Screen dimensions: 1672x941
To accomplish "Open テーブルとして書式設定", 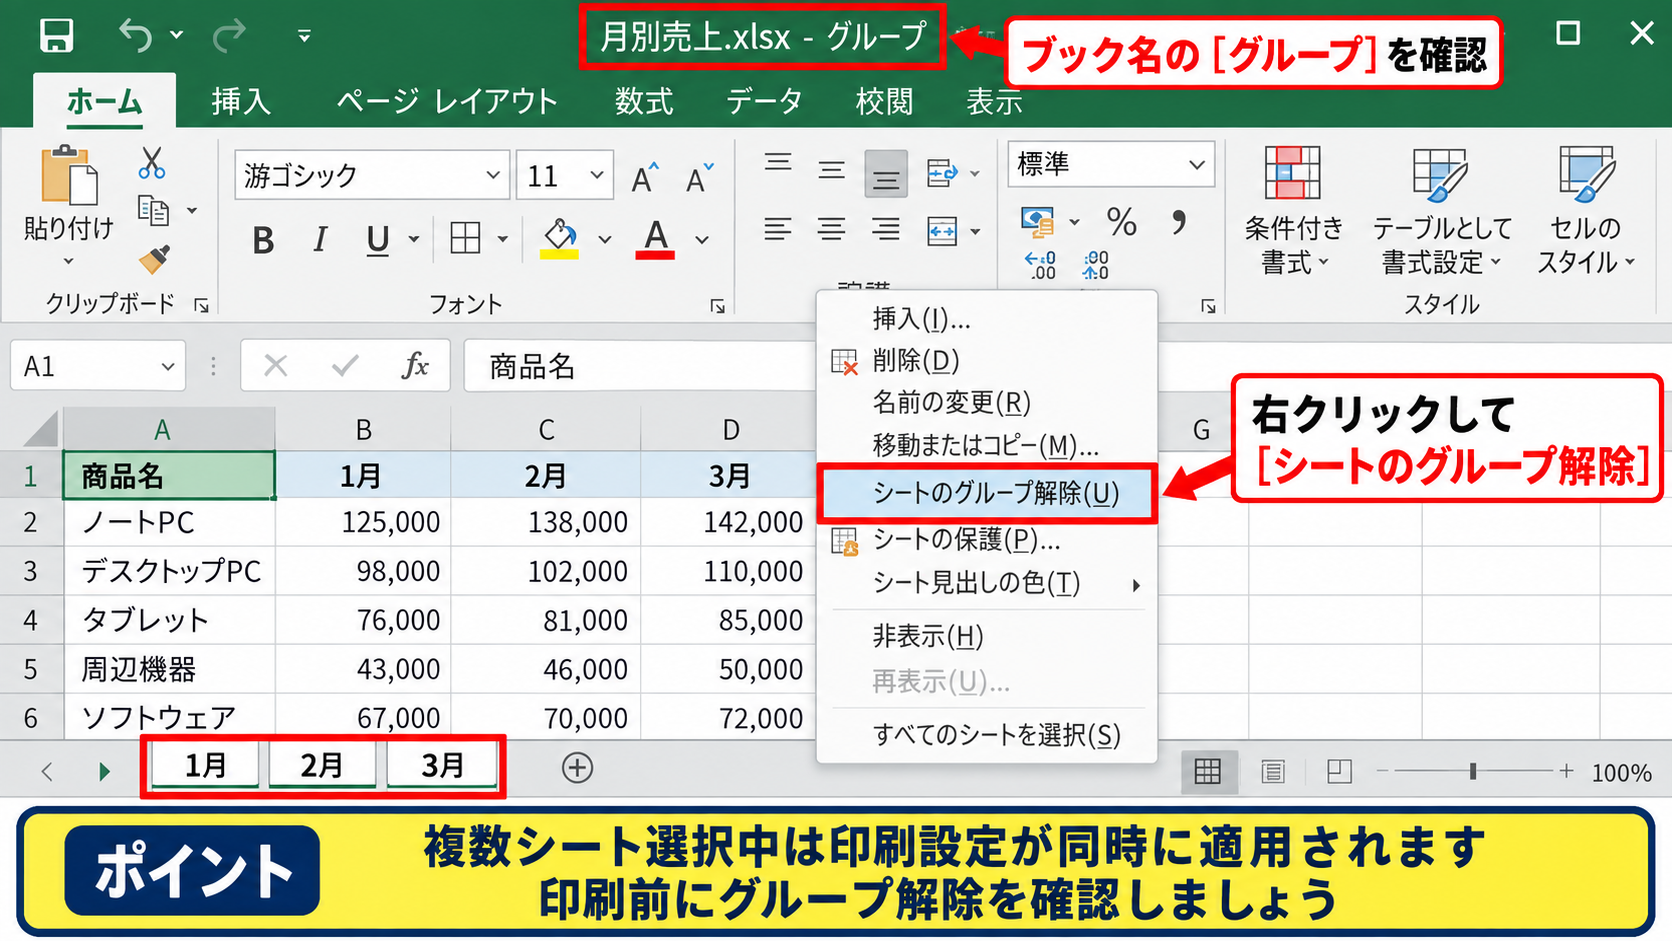I will click(x=1441, y=210).
